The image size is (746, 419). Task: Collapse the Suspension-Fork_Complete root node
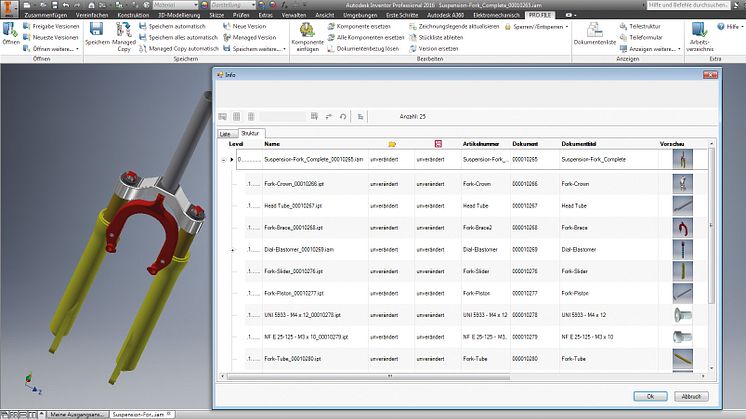[223, 160]
